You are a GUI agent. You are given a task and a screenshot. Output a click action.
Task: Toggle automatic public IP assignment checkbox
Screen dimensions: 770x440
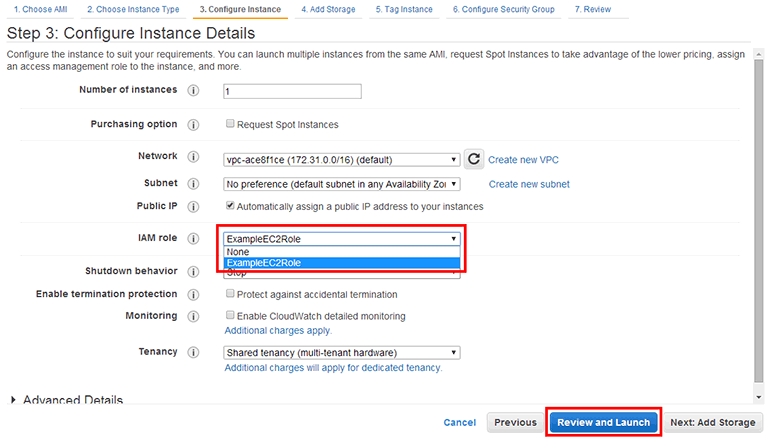pos(230,207)
